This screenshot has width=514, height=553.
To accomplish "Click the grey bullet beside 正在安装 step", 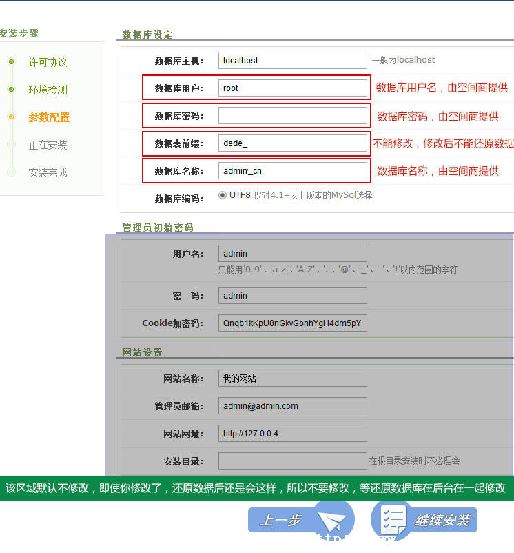I will (x=12, y=144).
